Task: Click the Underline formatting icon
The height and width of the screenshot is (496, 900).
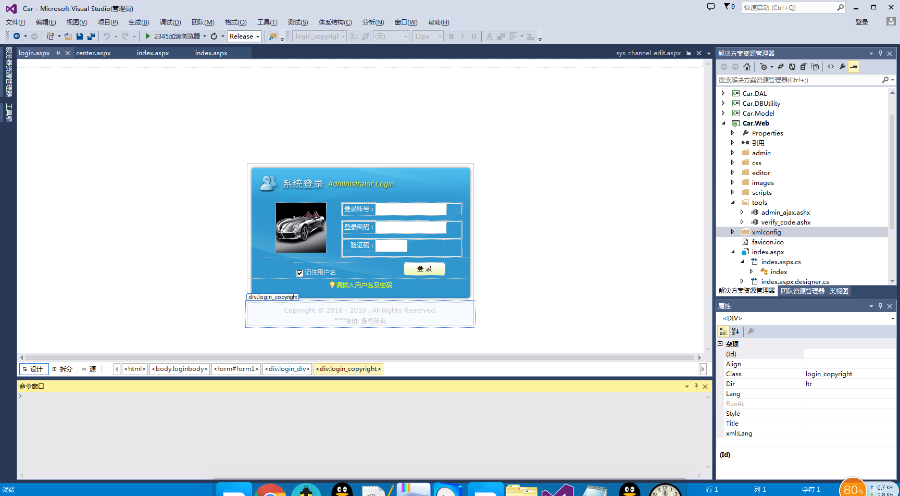Action: [x=474, y=36]
